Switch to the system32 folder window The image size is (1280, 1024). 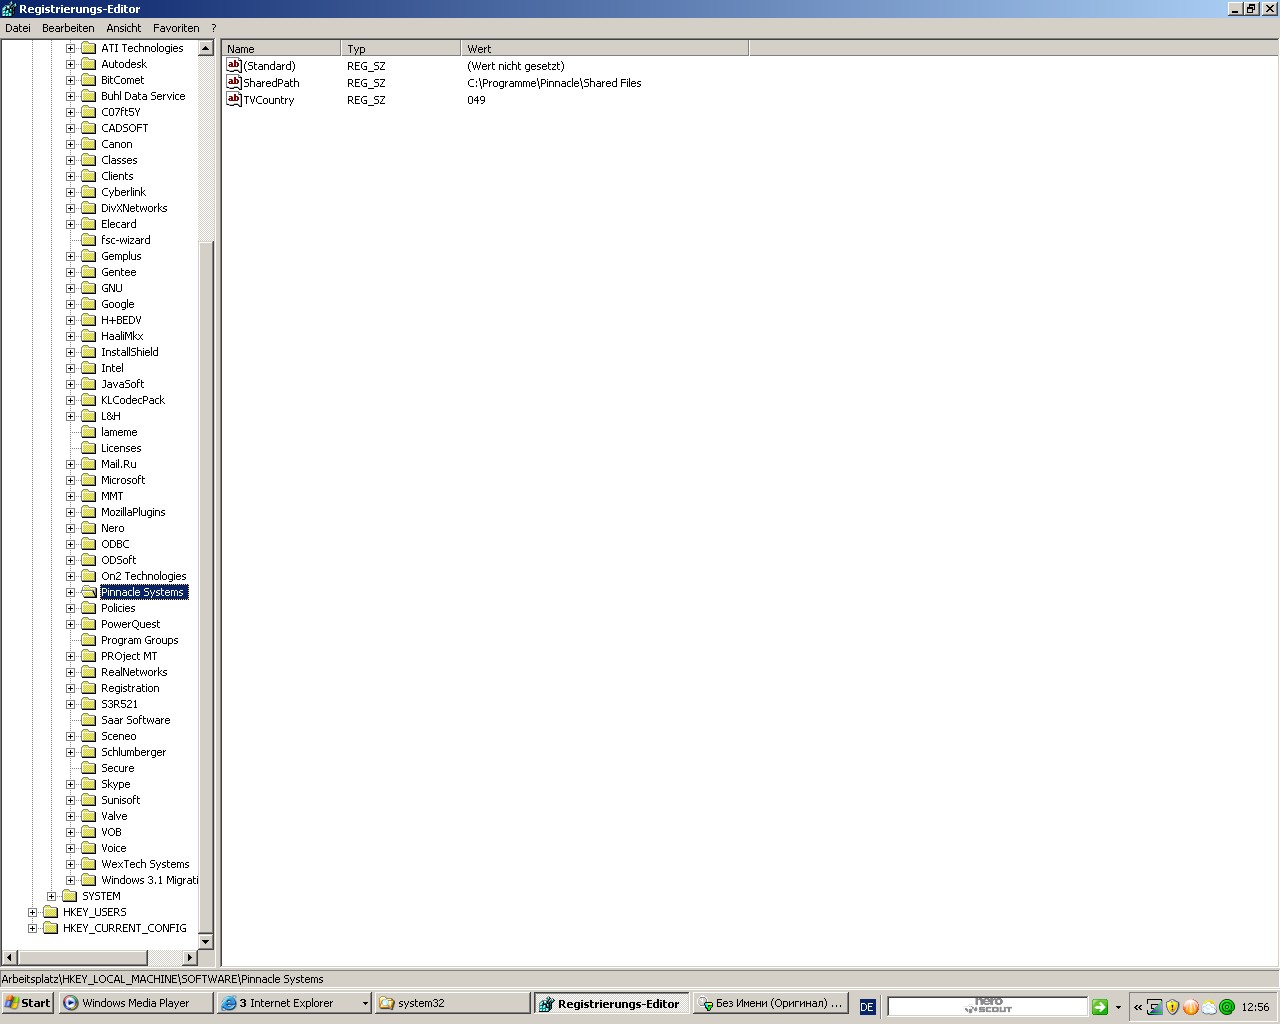coord(453,1003)
